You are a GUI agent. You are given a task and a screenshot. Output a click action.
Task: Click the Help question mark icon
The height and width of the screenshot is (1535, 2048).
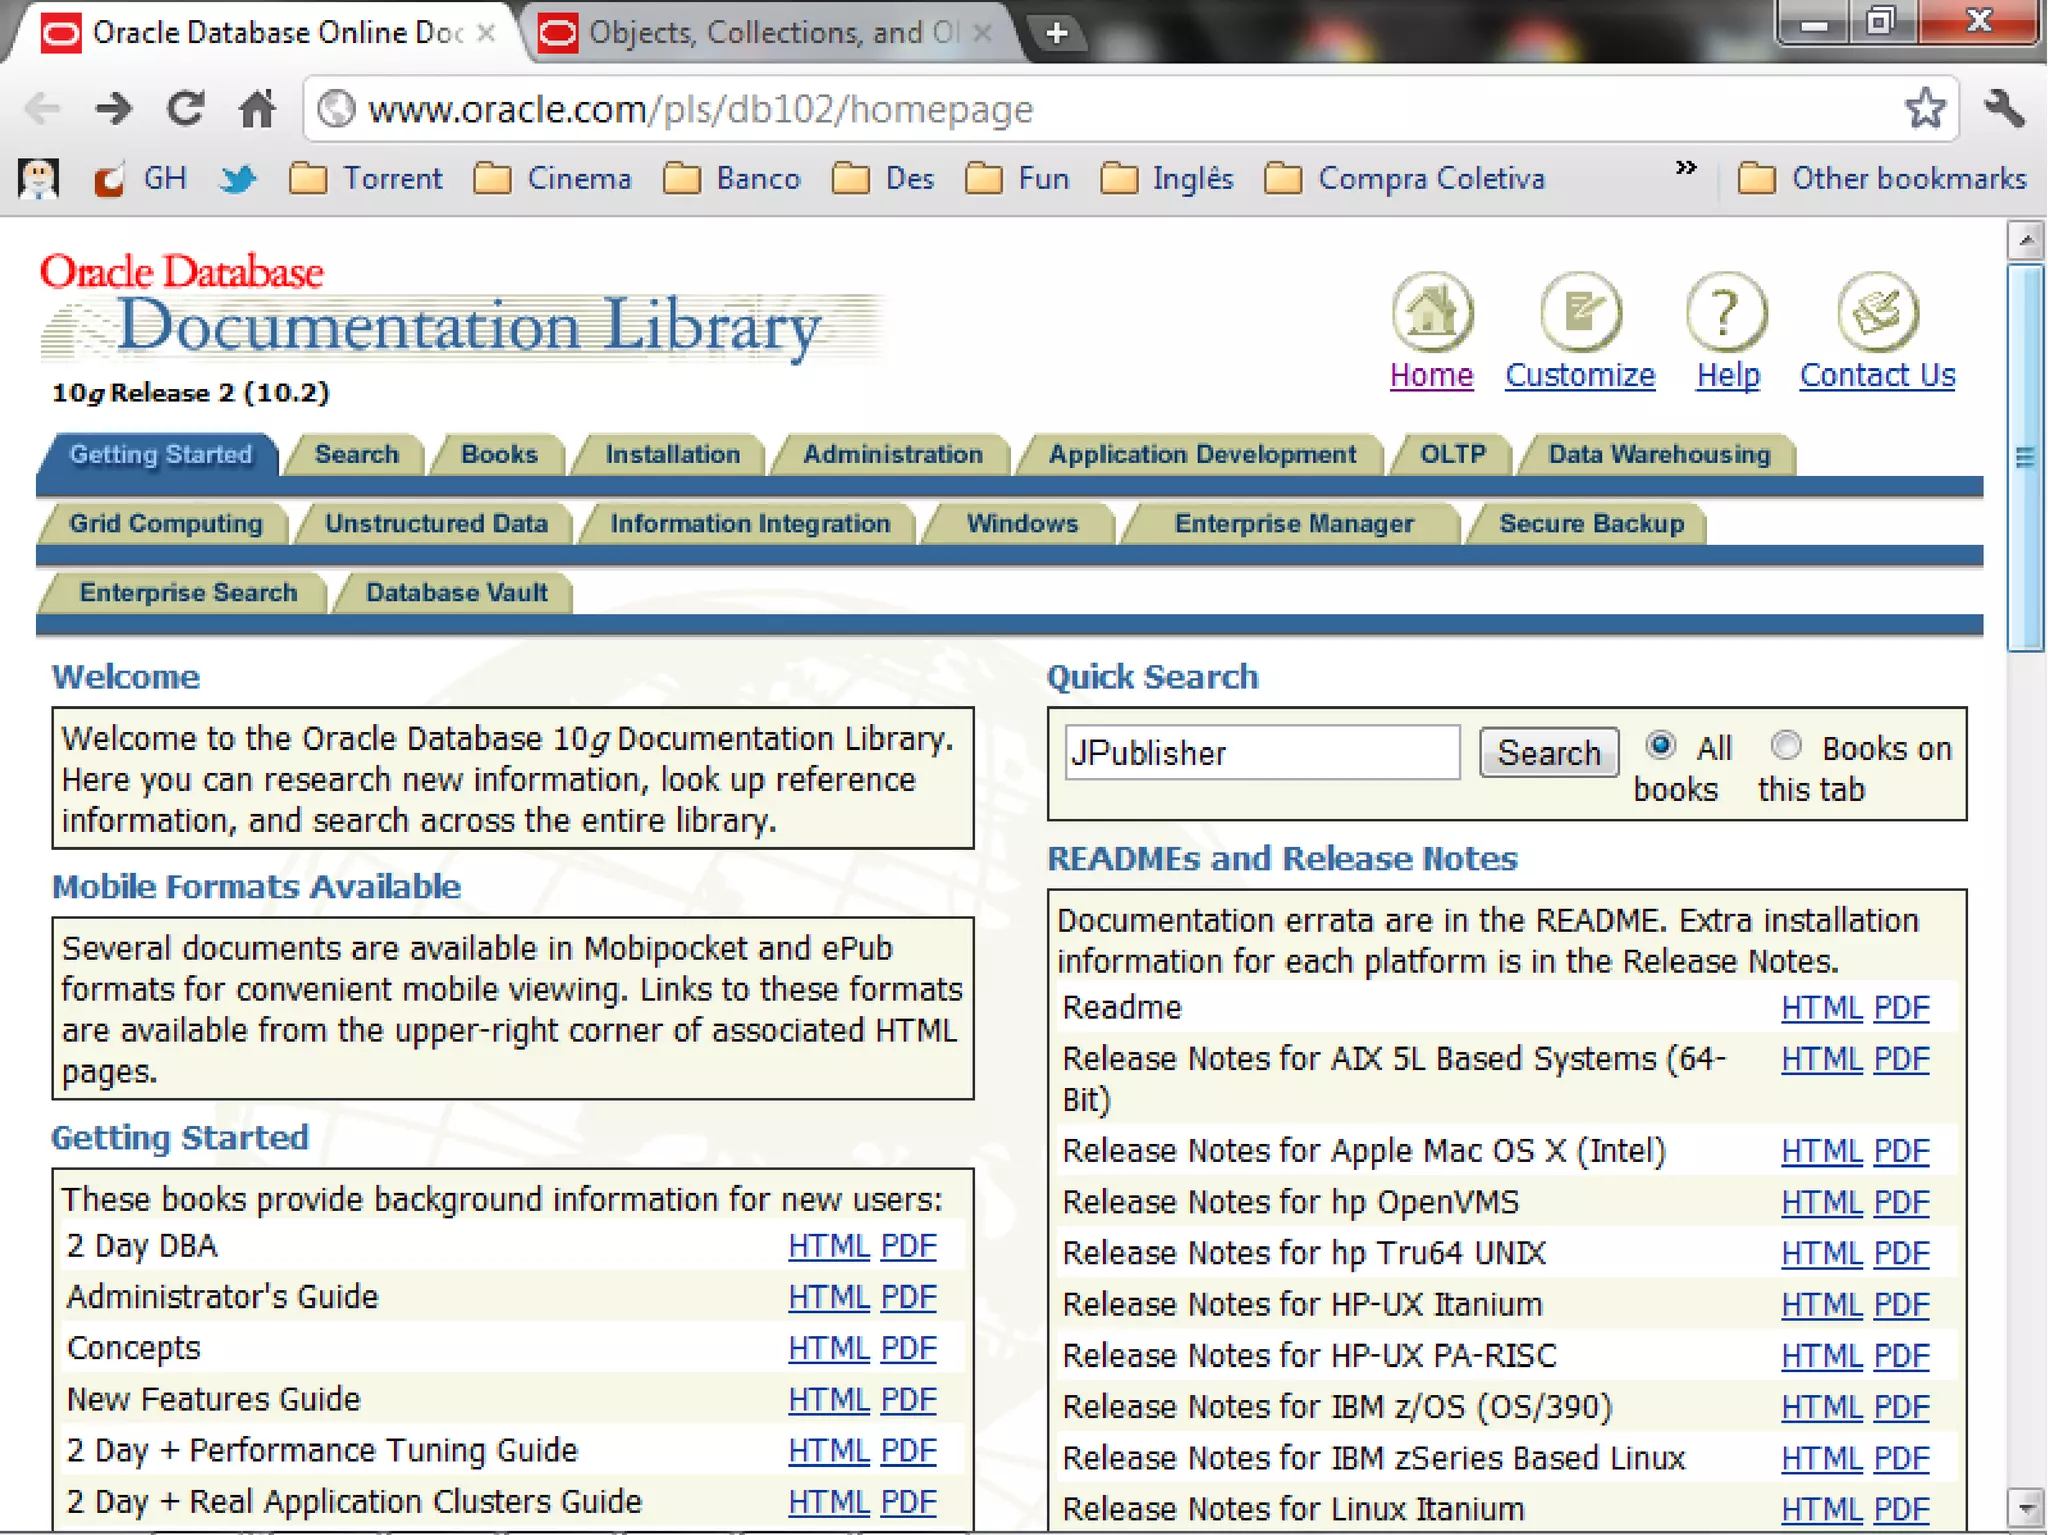point(1726,311)
